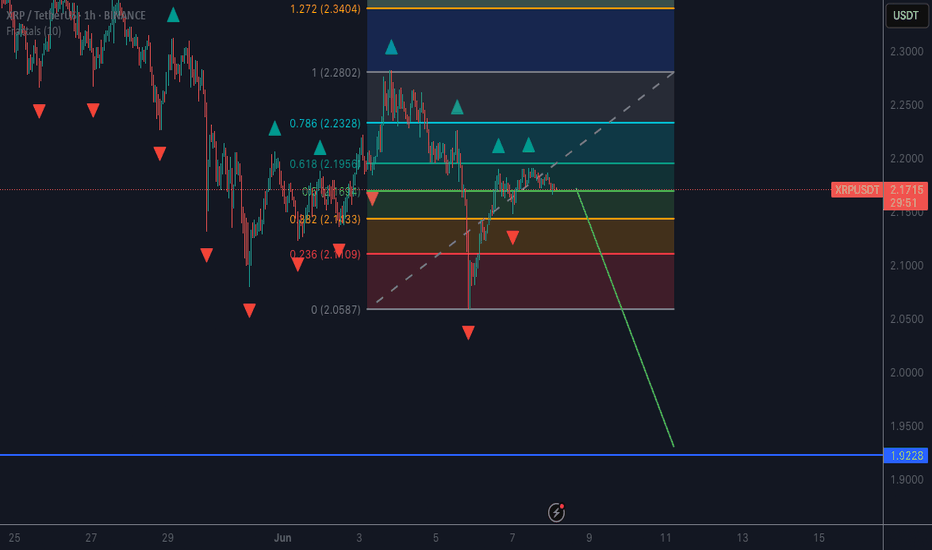This screenshot has width=932, height=550.
Task: Click the 11 date label on time axis
Action: click(666, 538)
